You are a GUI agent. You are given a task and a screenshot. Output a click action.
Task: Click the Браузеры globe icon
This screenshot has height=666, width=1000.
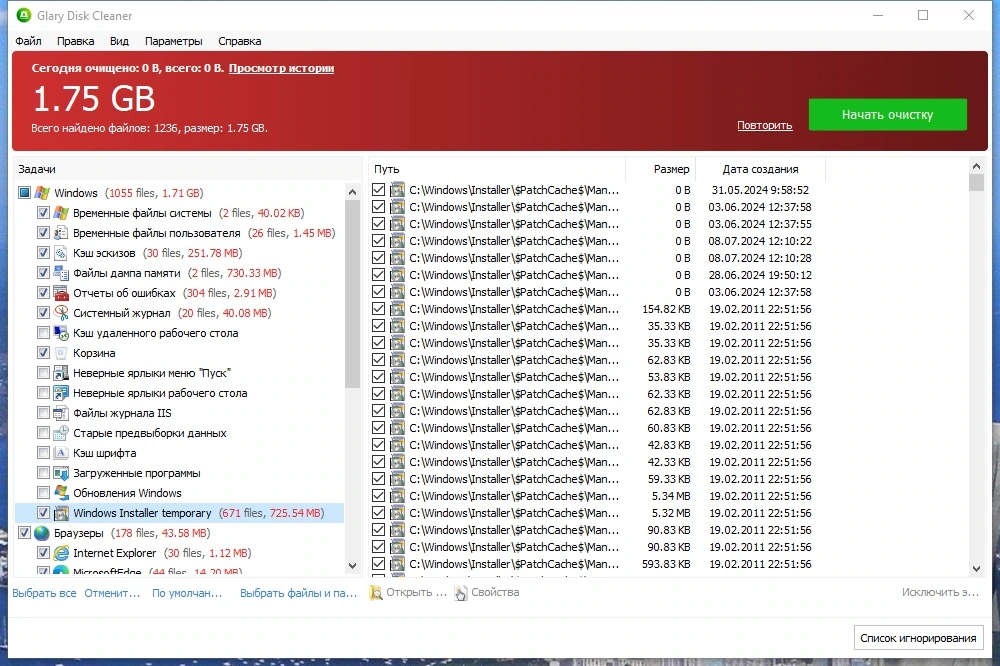42,533
